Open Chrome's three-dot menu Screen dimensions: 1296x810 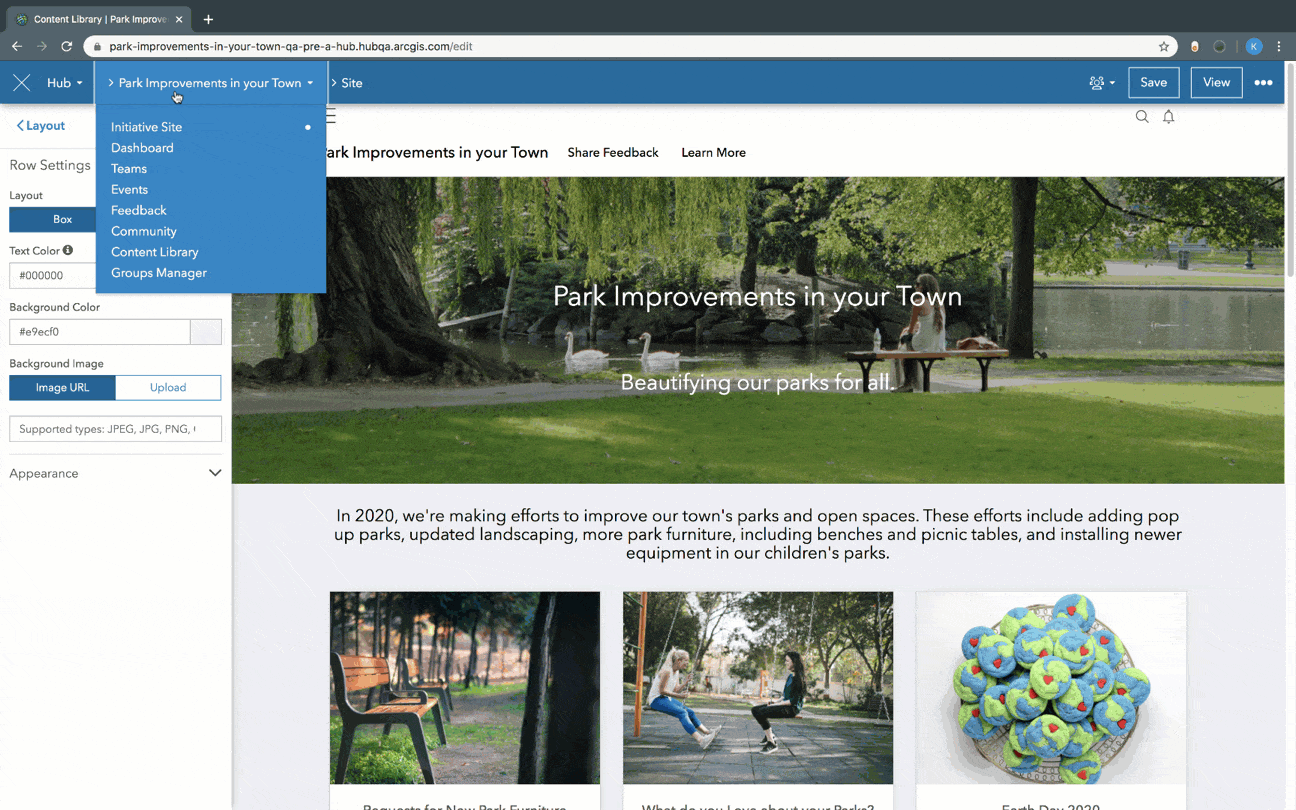click(1279, 46)
